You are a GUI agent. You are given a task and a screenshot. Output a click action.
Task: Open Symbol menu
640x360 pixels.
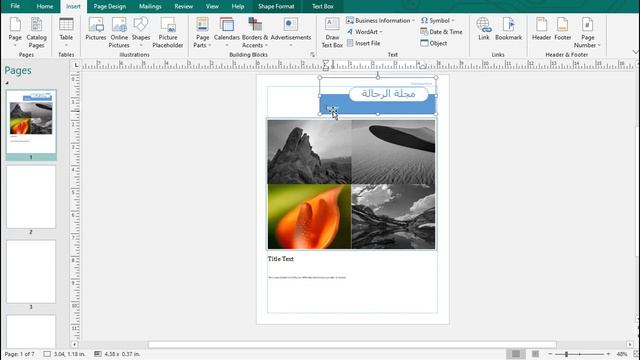coord(438,20)
